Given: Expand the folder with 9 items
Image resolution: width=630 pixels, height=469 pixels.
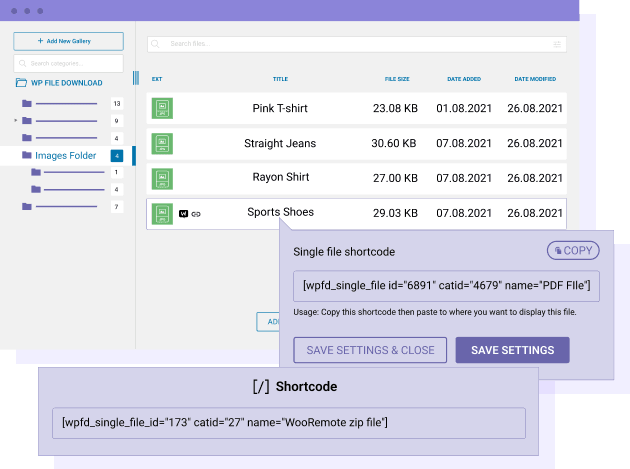Looking at the screenshot, I should (15, 121).
